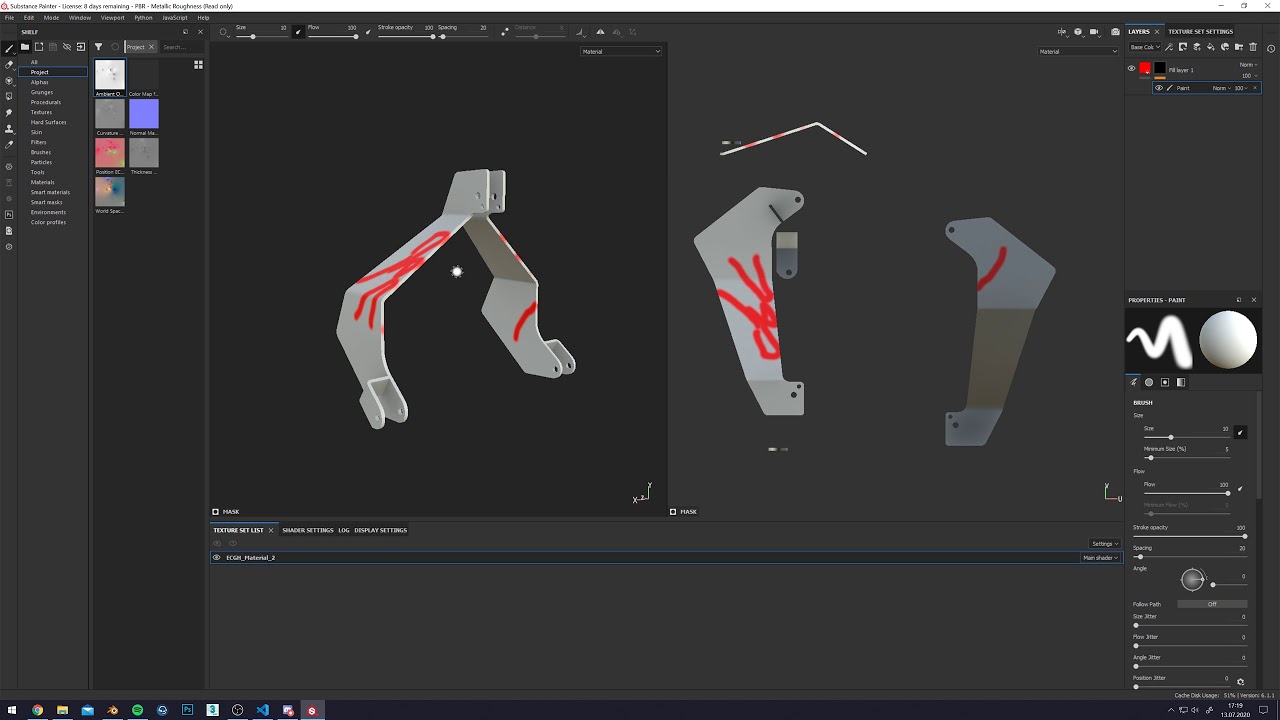Click the shelf import resources icon
1280x720 pixels.
pyautogui.click(x=81, y=47)
